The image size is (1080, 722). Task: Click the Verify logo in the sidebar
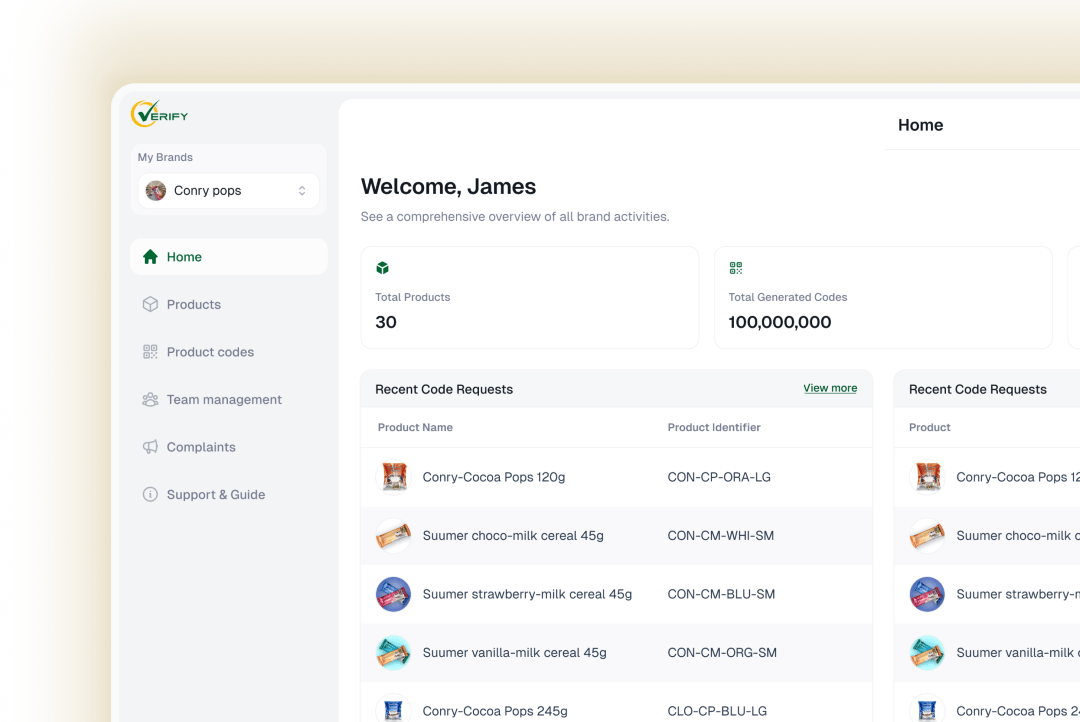point(159,114)
